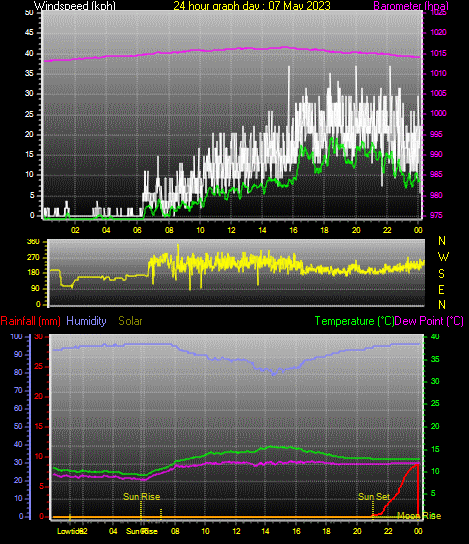Select the blue "Humidity" legend label

(86, 321)
